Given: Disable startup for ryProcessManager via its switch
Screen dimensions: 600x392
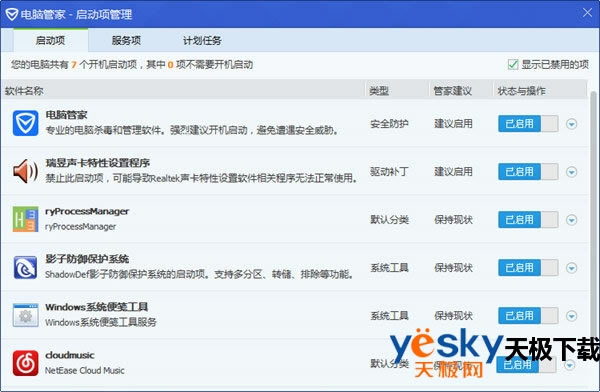Looking at the screenshot, I should tap(528, 220).
